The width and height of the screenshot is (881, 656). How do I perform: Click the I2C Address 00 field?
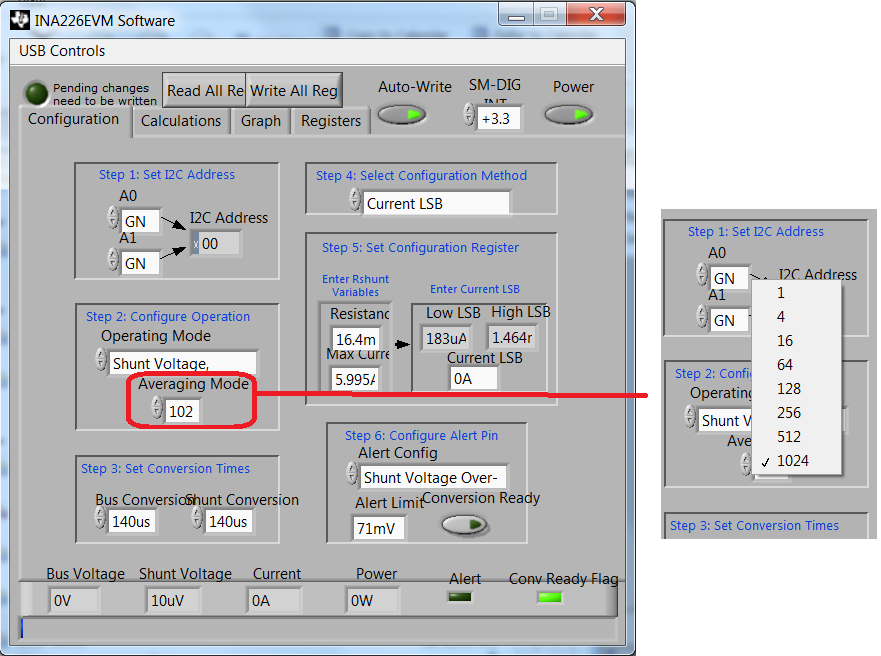[216, 244]
